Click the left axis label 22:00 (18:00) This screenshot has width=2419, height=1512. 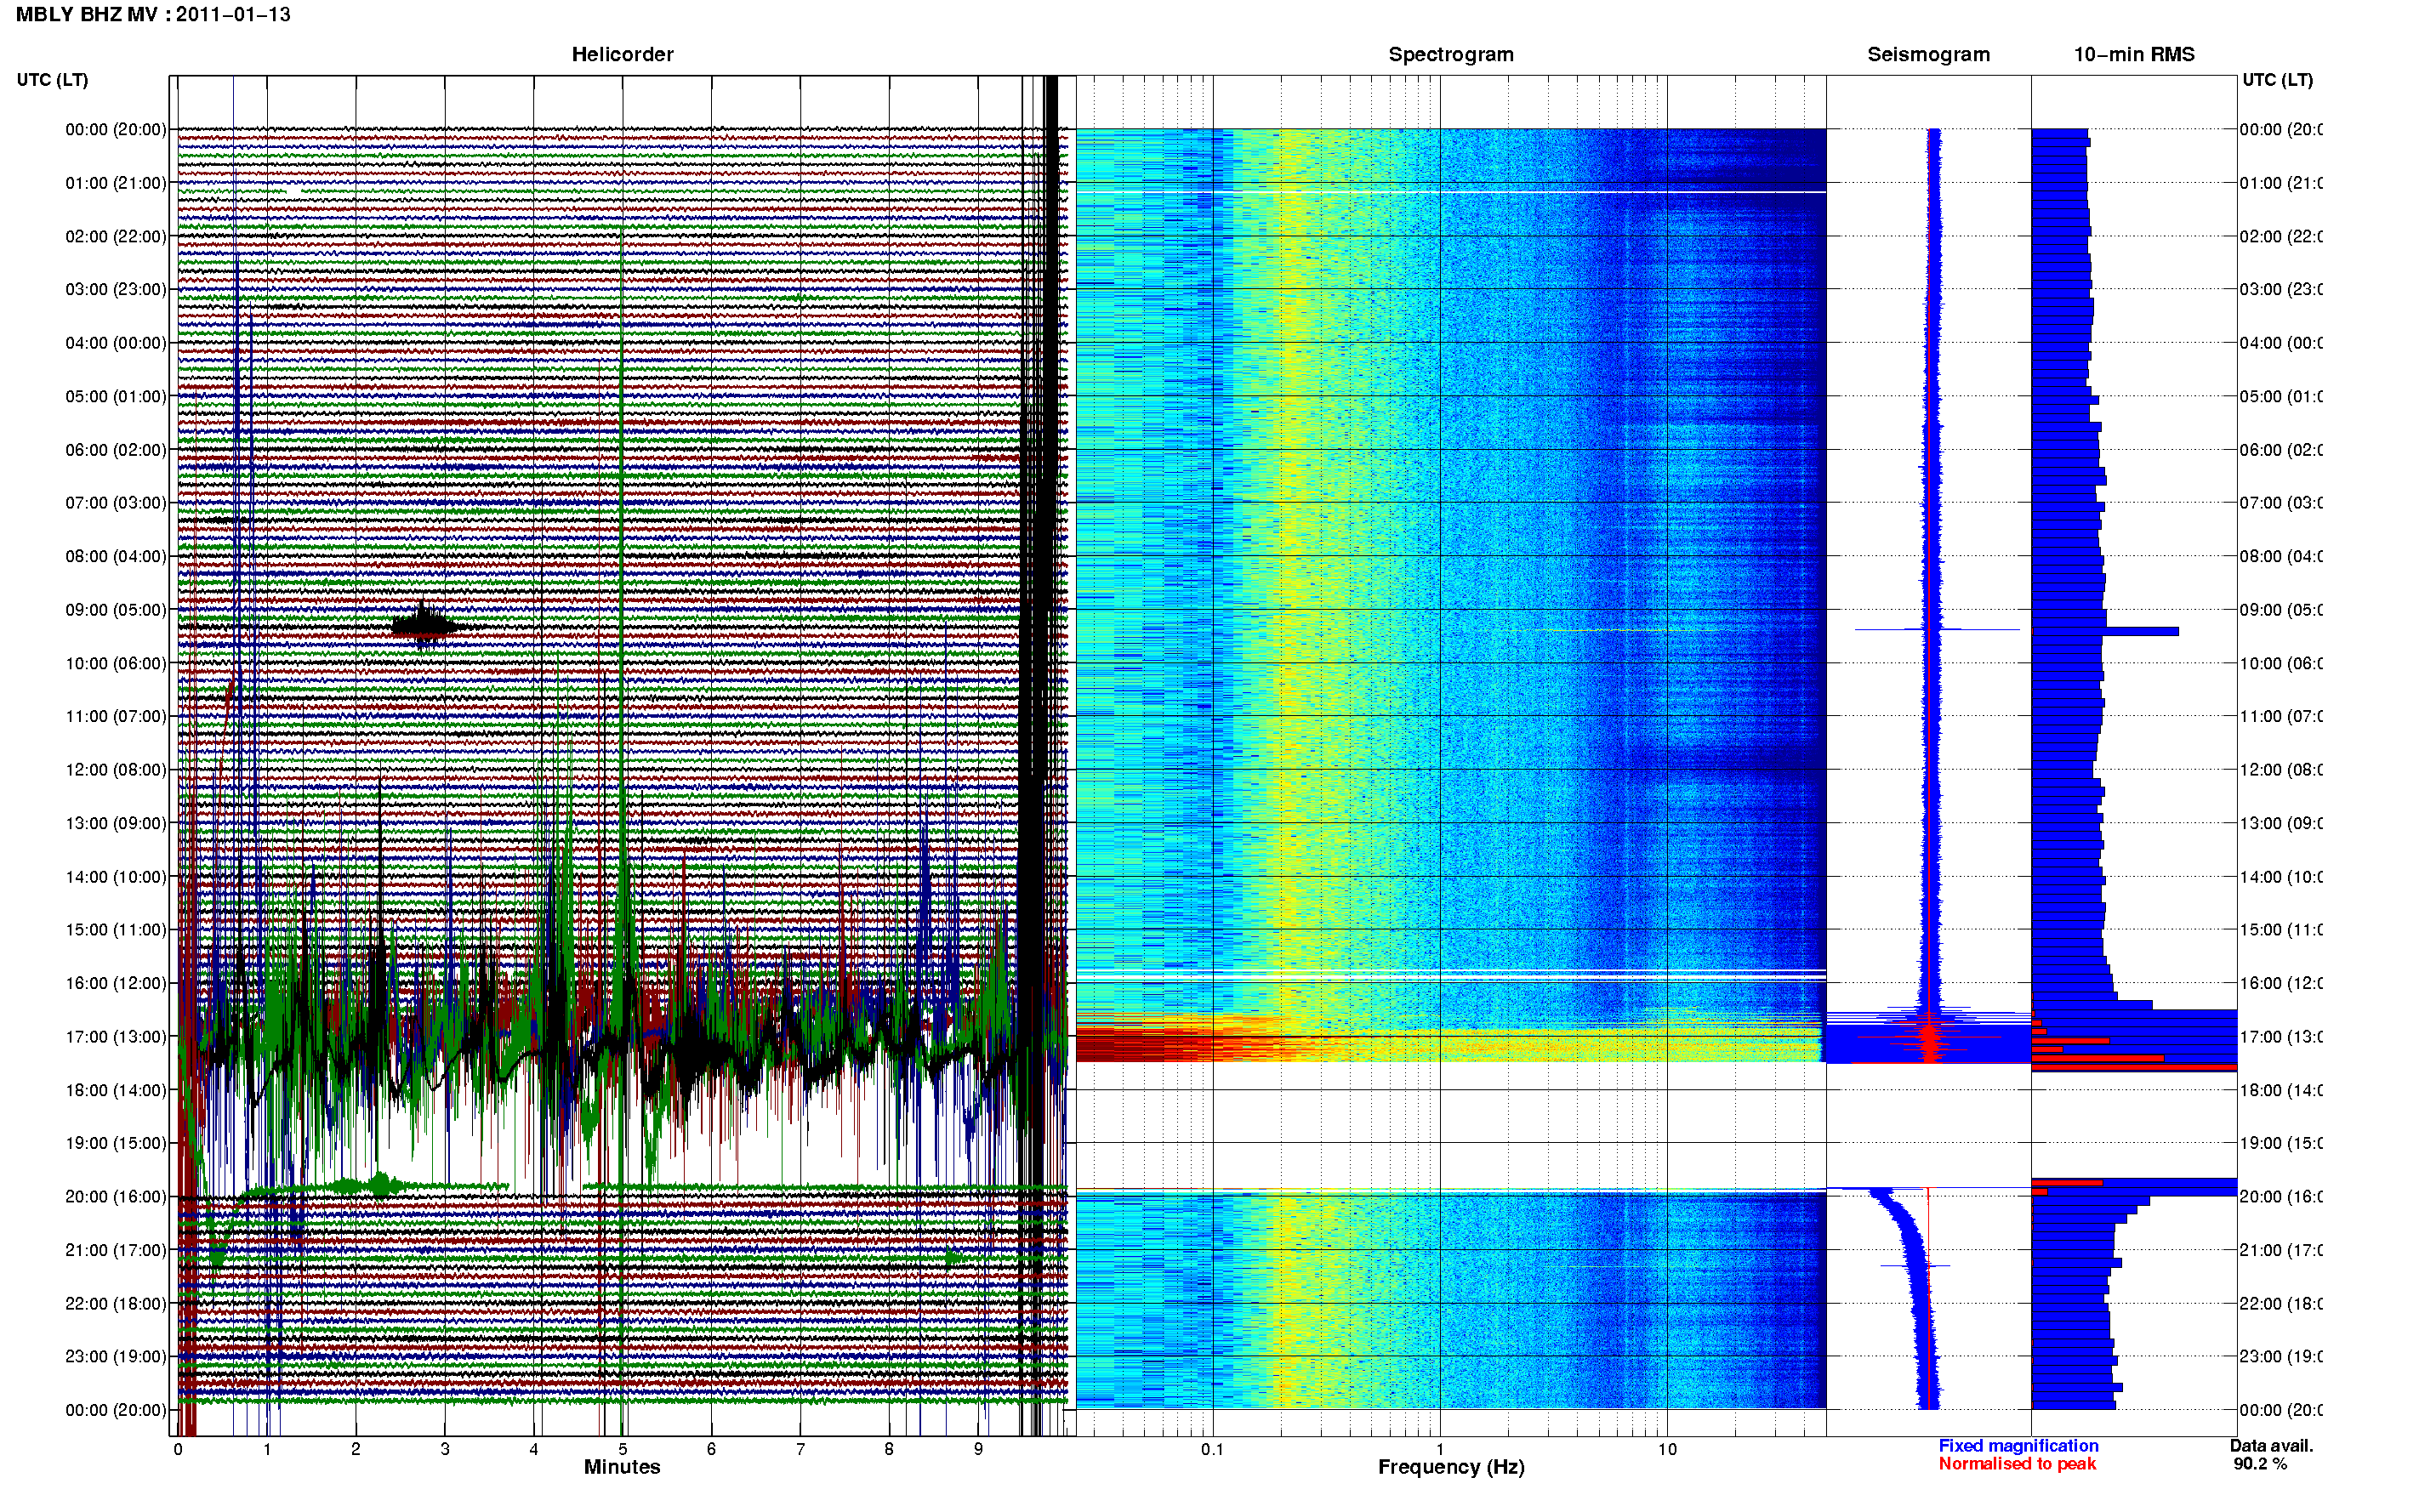(x=116, y=1304)
